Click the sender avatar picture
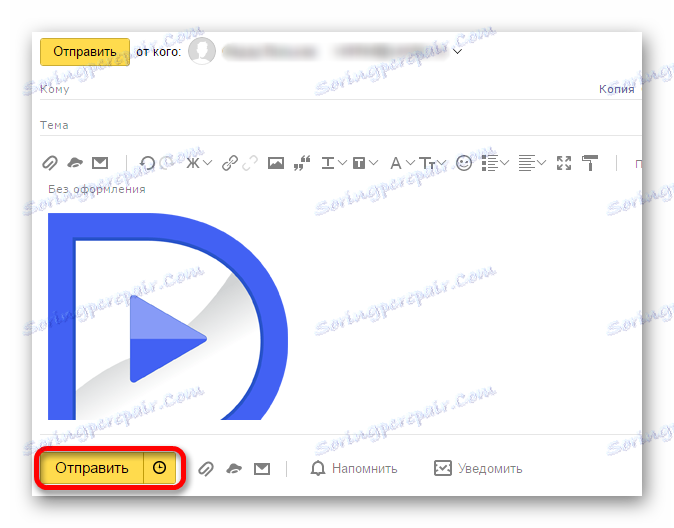674x528 pixels. click(x=202, y=51)
